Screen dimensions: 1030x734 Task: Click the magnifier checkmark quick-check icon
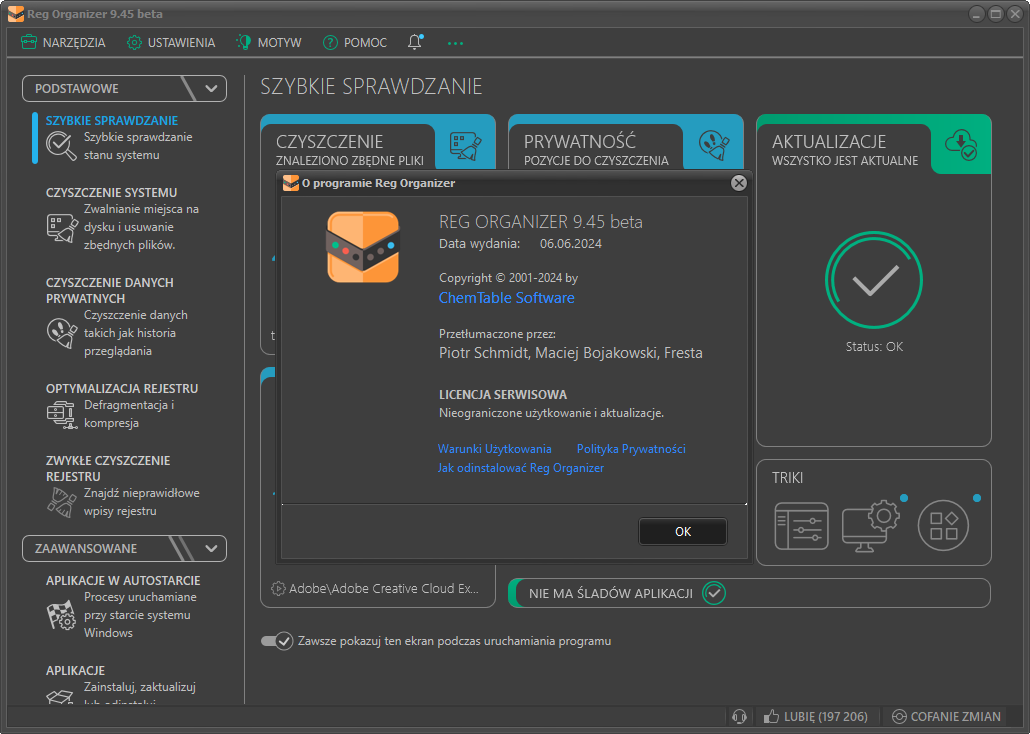tap(61, 145)
